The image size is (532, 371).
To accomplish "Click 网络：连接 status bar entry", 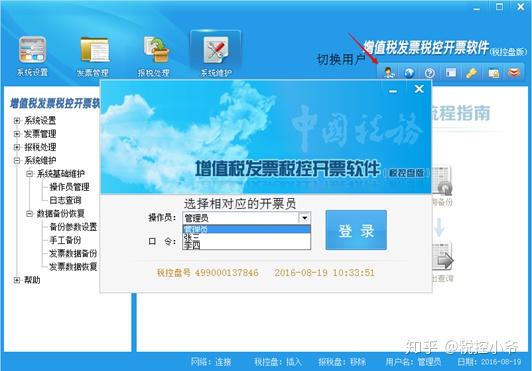I will pos(211,362).
